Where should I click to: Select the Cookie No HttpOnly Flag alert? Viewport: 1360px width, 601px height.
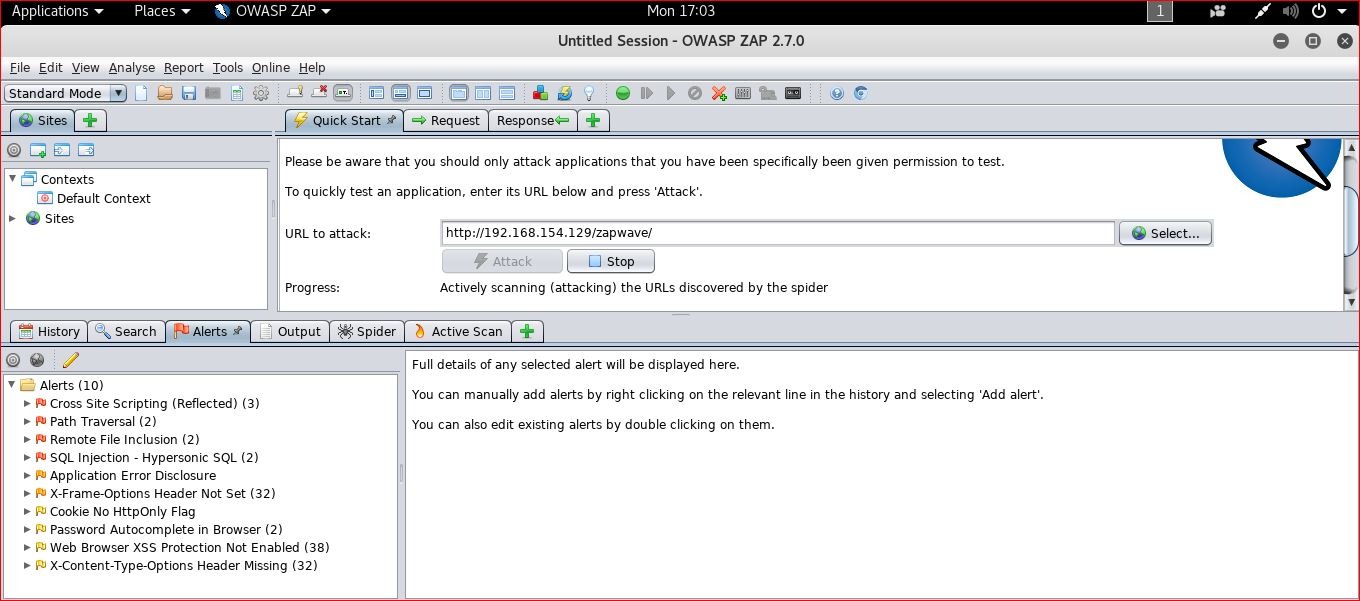[123, 512]
